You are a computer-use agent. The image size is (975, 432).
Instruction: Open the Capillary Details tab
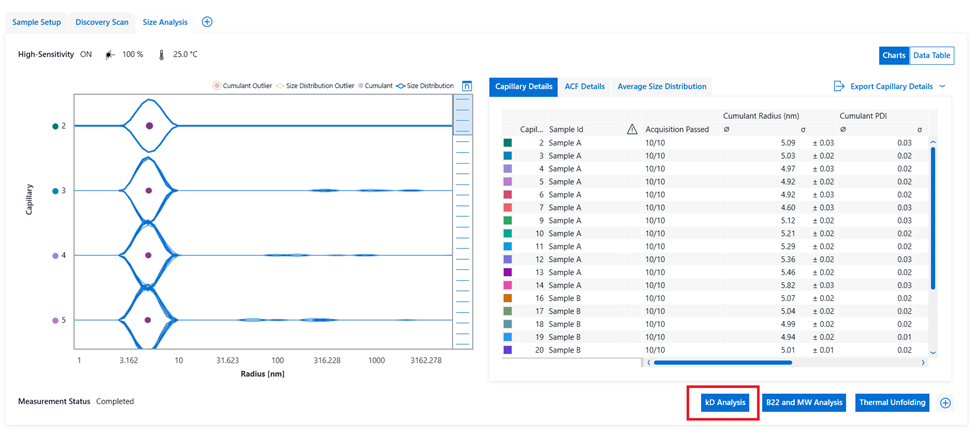click(524, 87)
